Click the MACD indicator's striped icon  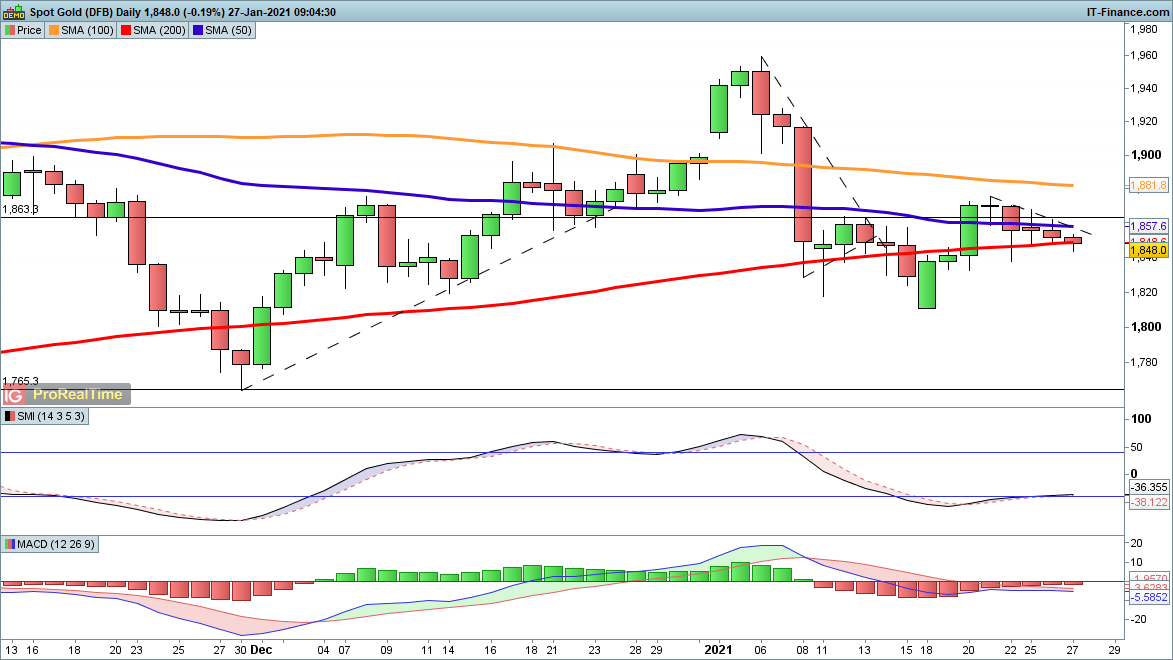click(x=9, y=544)
